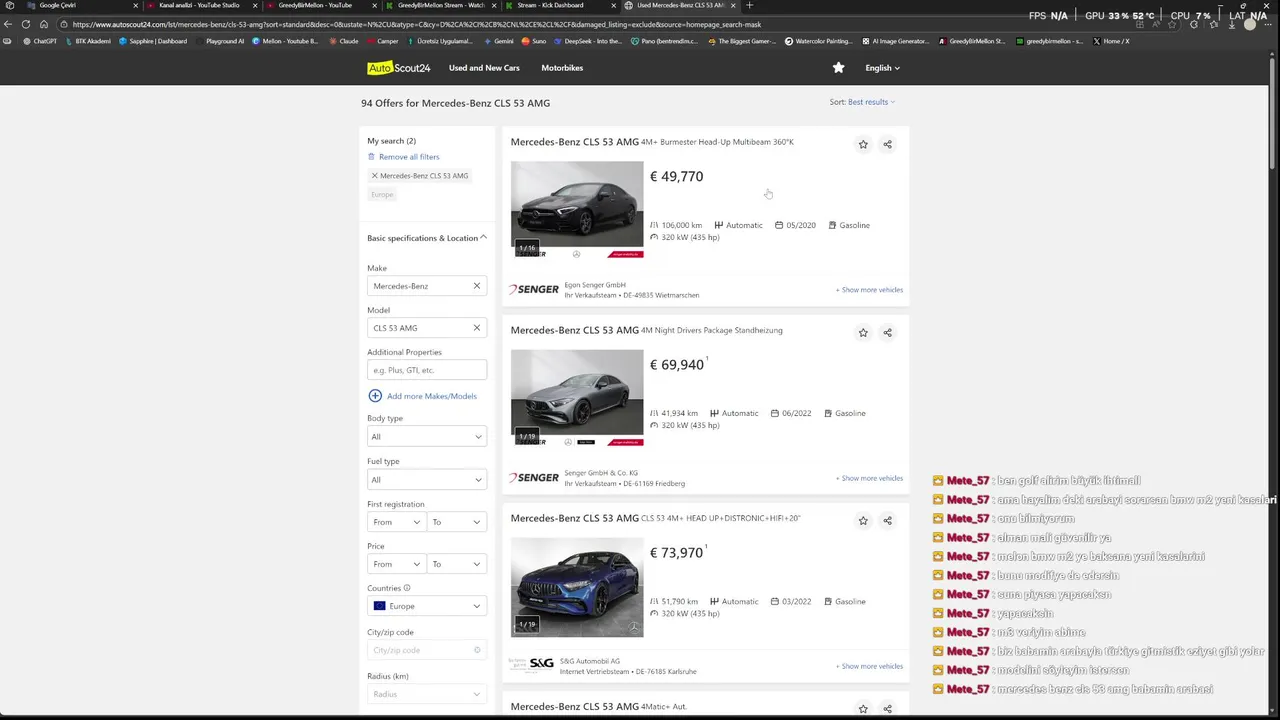Click the AutoScout24 logo

[x=398, y=68]
